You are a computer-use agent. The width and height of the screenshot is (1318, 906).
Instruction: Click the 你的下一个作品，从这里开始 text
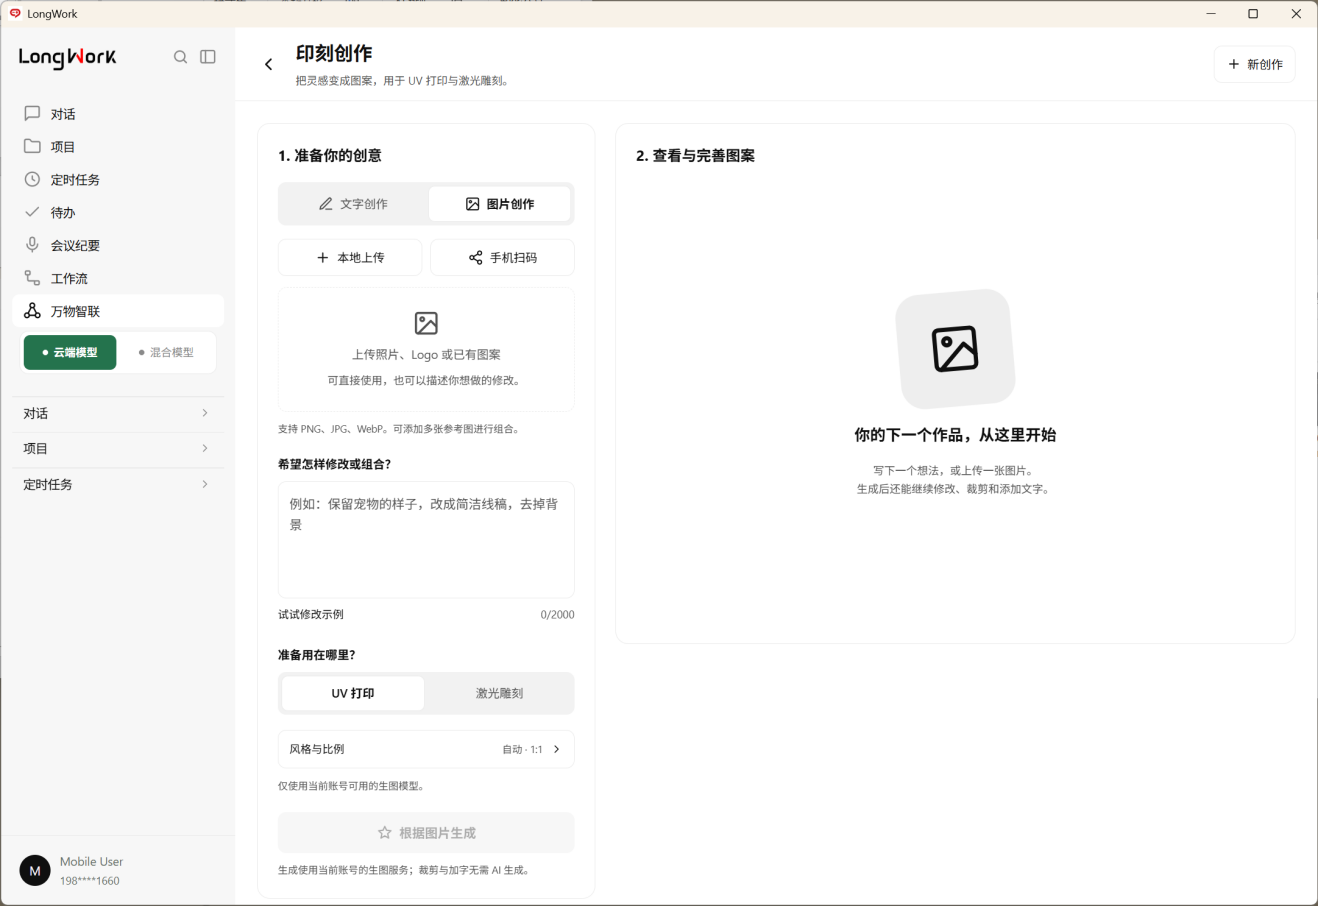pyautogui.click(x=955, y=435)
